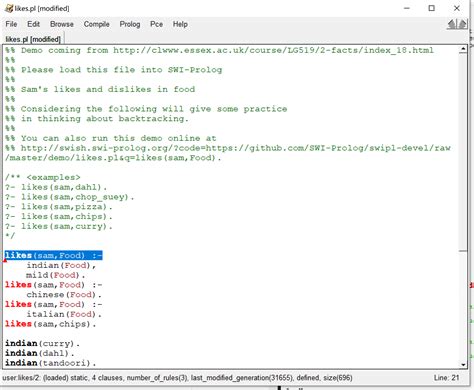Click the 'indian(dahl).' fact
474x390 pixels.
pos(40,353)
